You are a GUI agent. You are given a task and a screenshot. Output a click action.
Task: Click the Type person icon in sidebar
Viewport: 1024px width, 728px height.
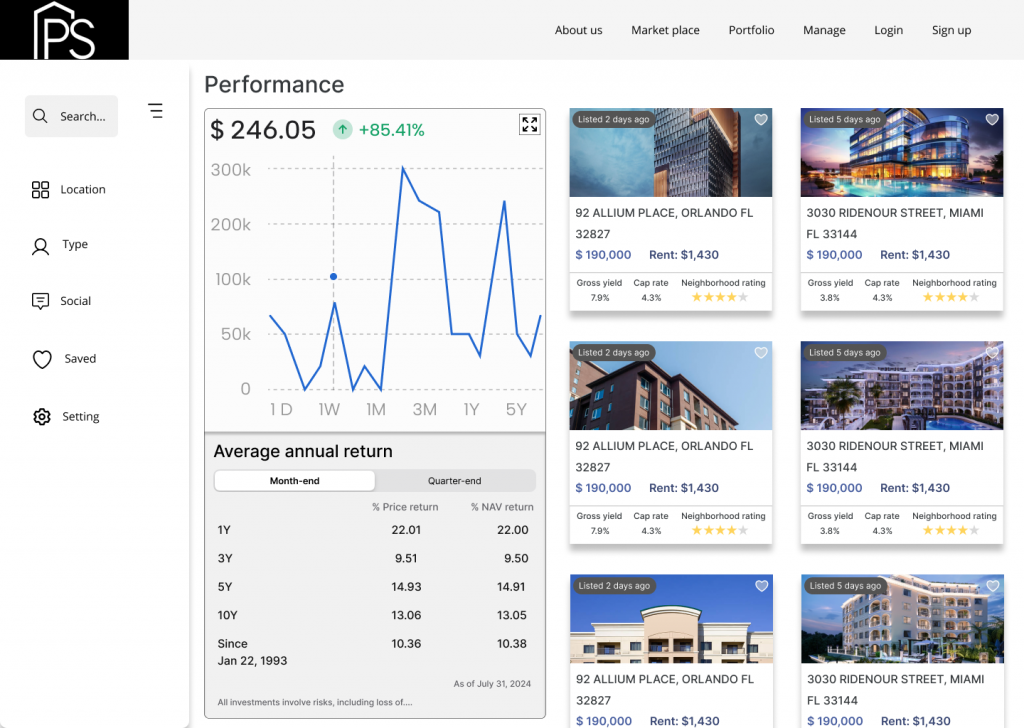pos(41,246)
